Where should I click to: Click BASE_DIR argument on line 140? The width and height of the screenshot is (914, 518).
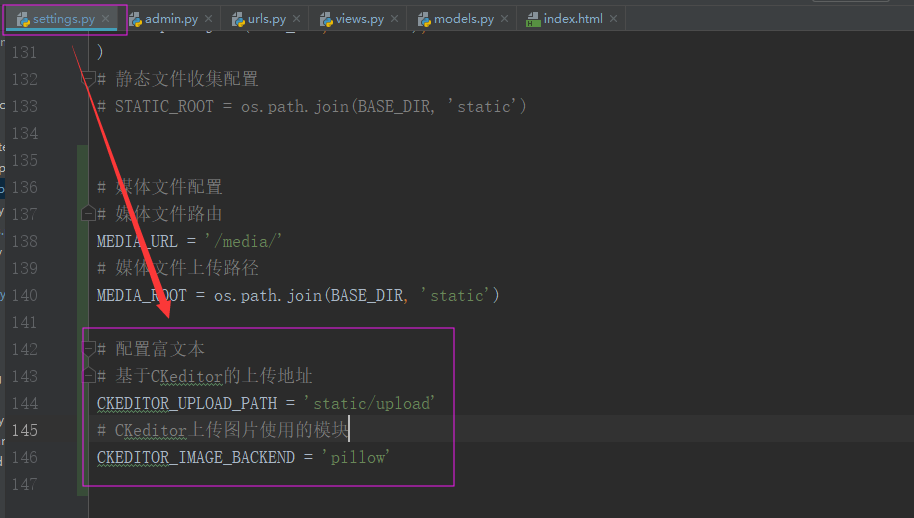pyautogui.click(x=367, y=295)
